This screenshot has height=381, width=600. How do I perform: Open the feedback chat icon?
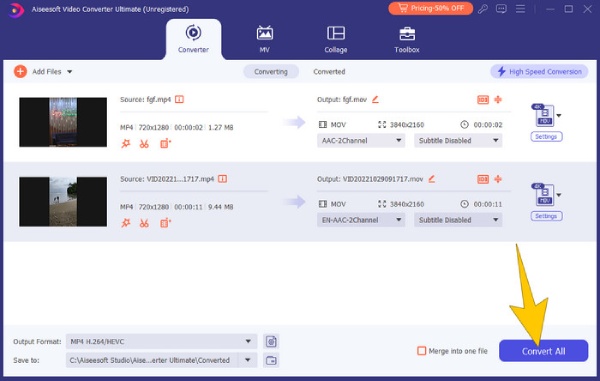pos(501,8)
